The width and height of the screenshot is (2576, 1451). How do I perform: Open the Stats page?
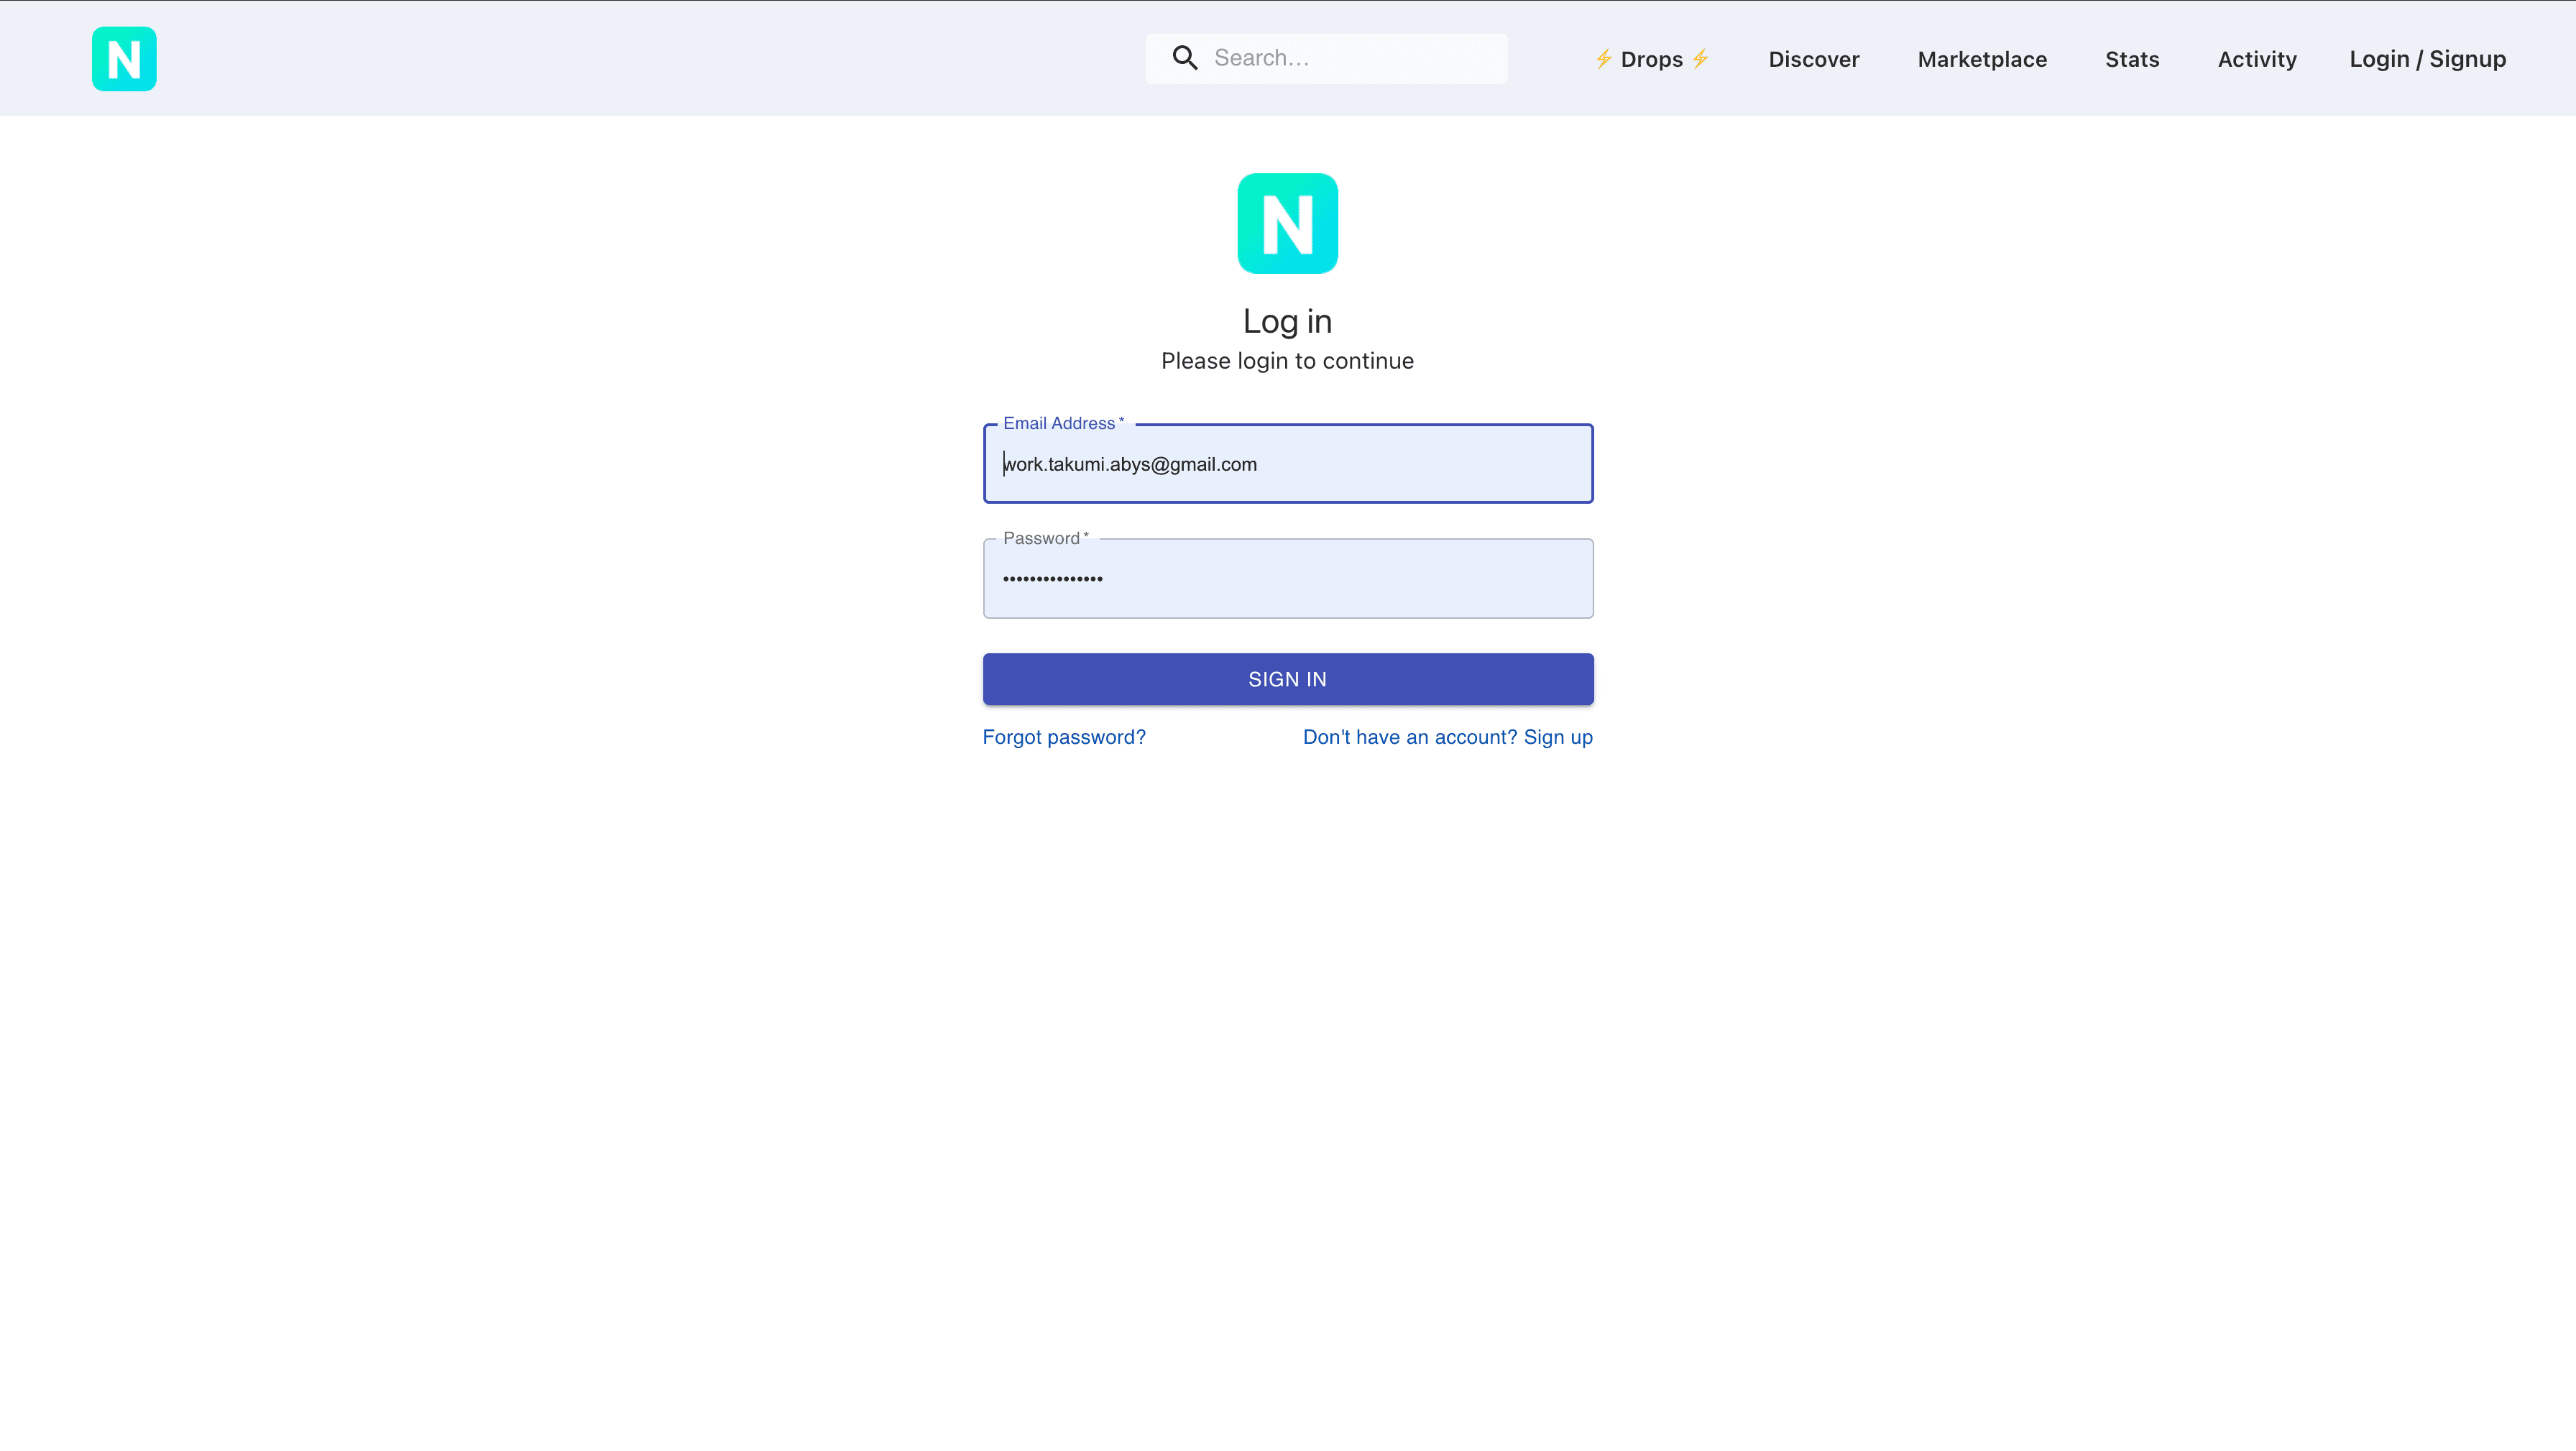tap(2132, 59)
